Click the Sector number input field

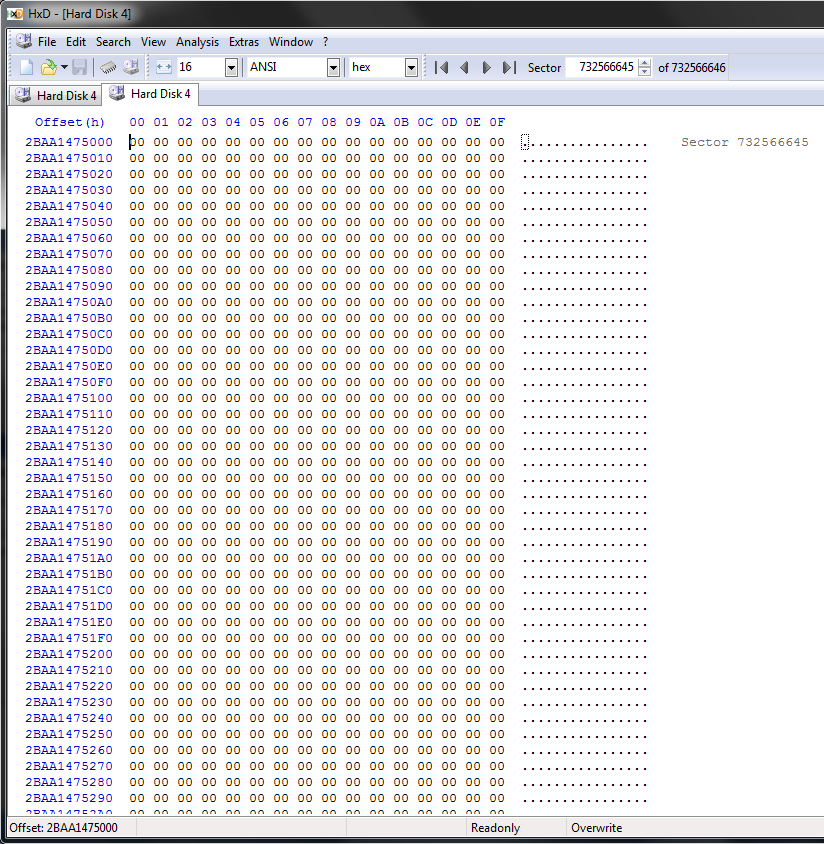[x=601, y=67]
